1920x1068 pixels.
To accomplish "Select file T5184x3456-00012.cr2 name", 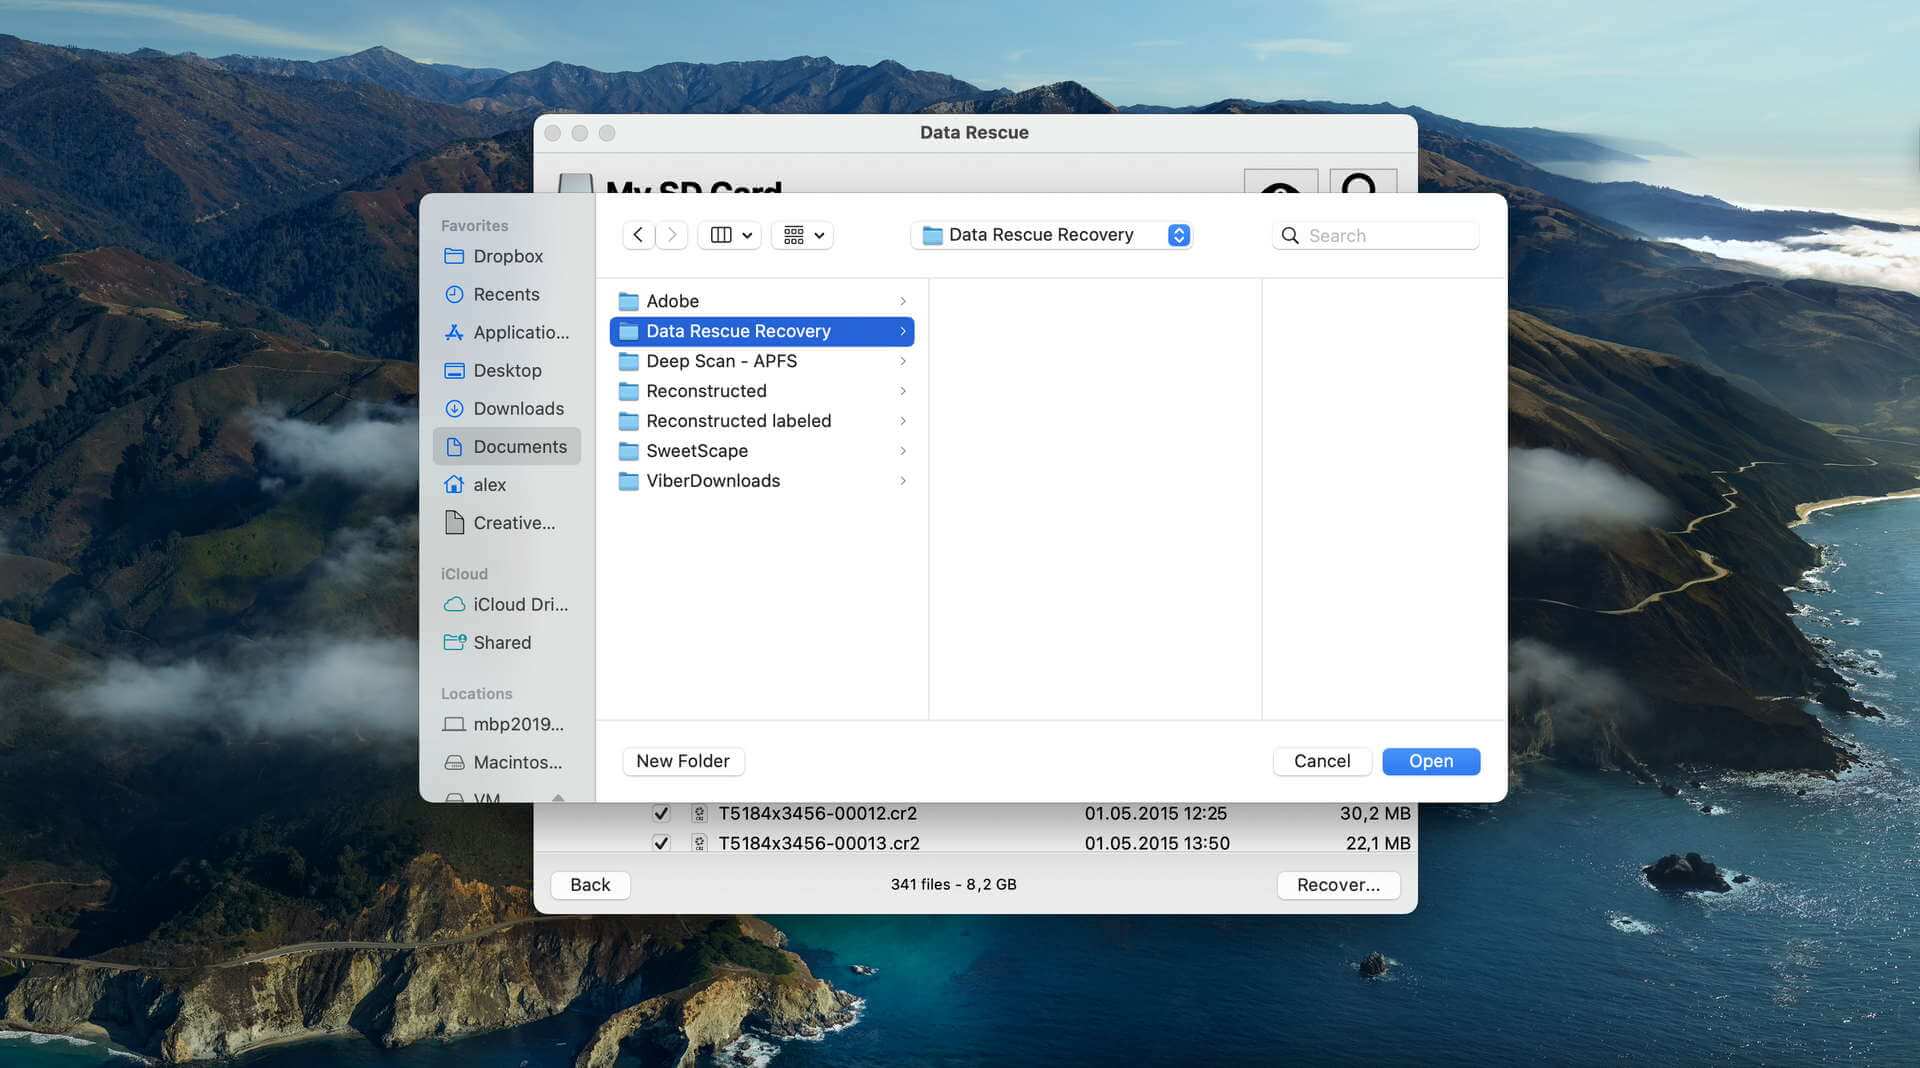I will point(817,813).
